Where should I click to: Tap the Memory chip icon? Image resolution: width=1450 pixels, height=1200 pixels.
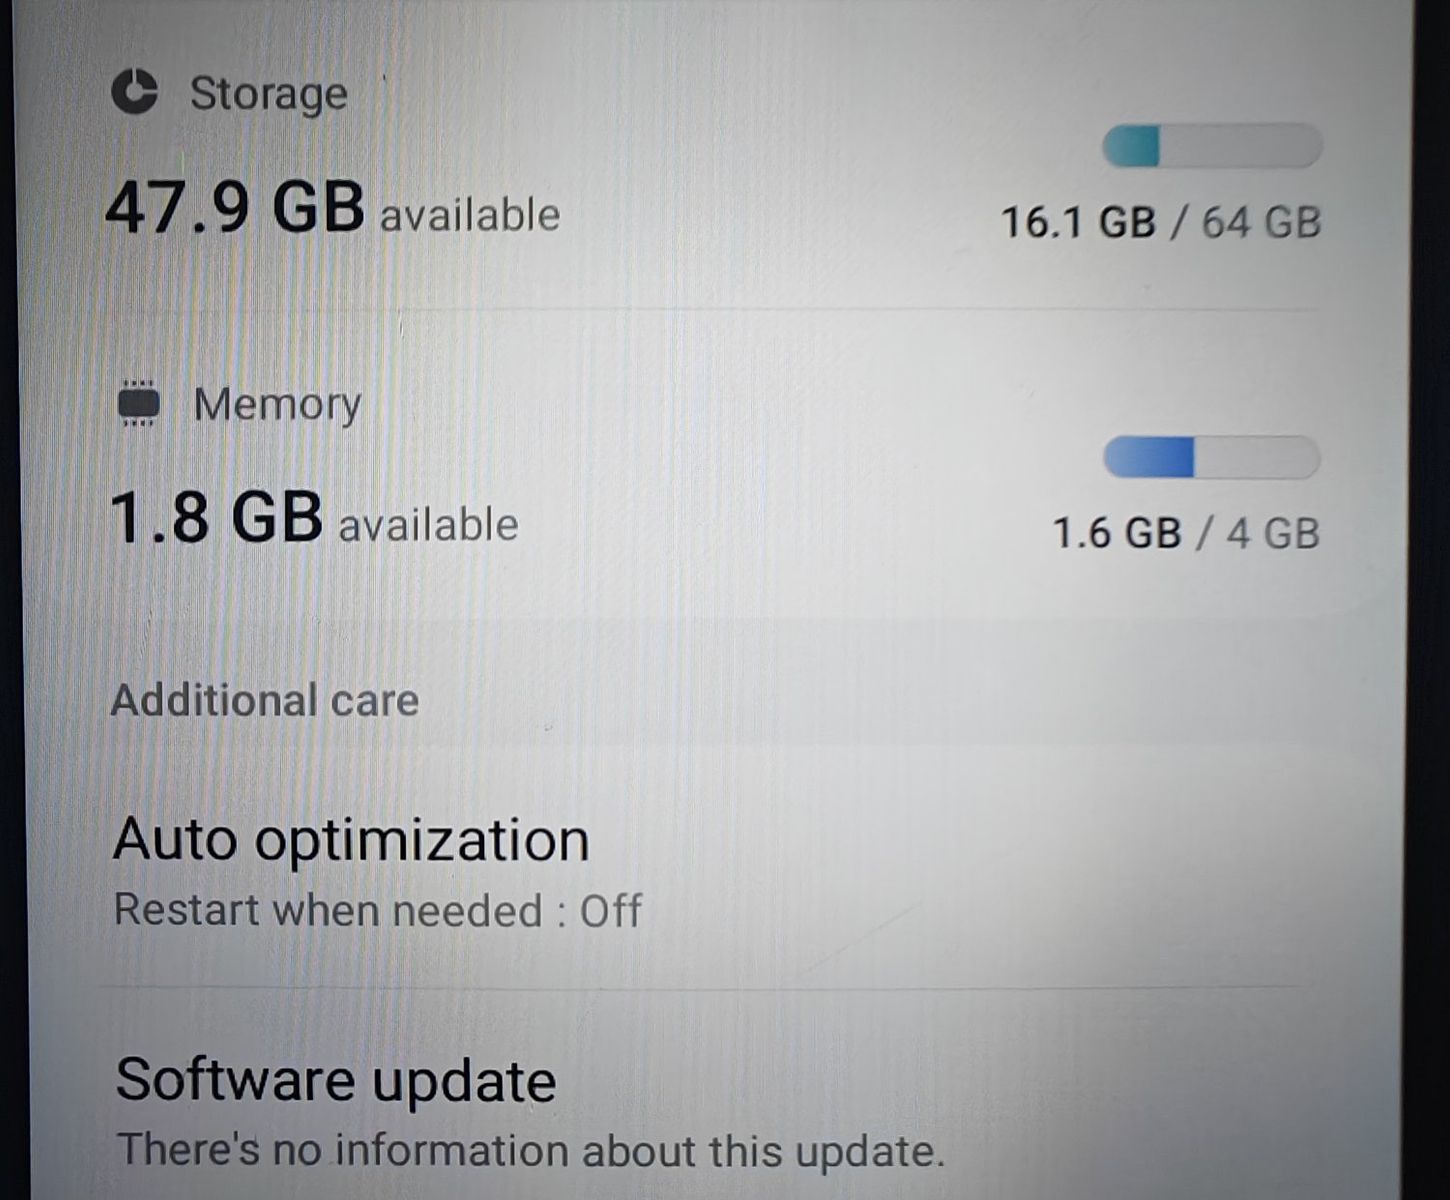[139, 403]
